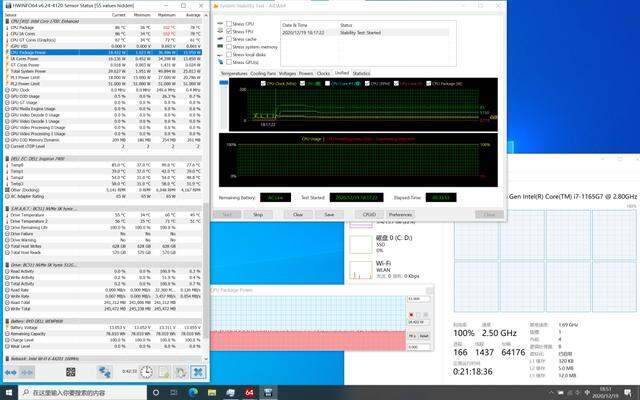Click red color swatch in CPU Package Power graph

[x=411, y=315]
